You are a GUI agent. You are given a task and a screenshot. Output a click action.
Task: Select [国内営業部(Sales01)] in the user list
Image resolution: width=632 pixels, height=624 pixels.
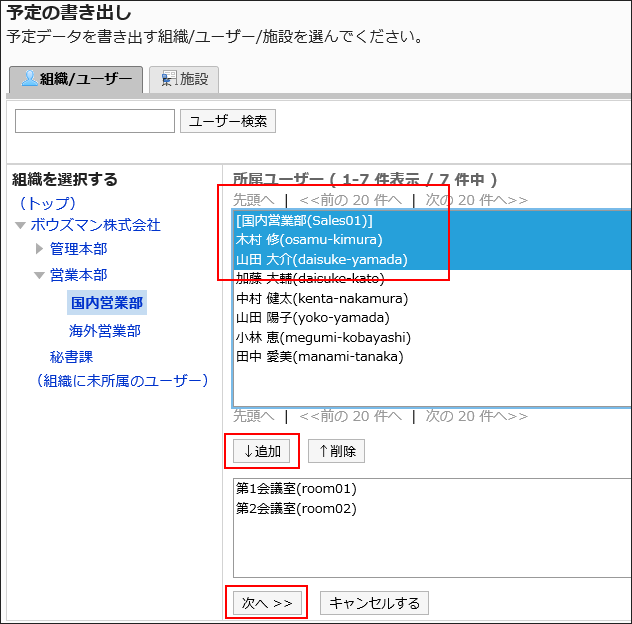(432, 220)
